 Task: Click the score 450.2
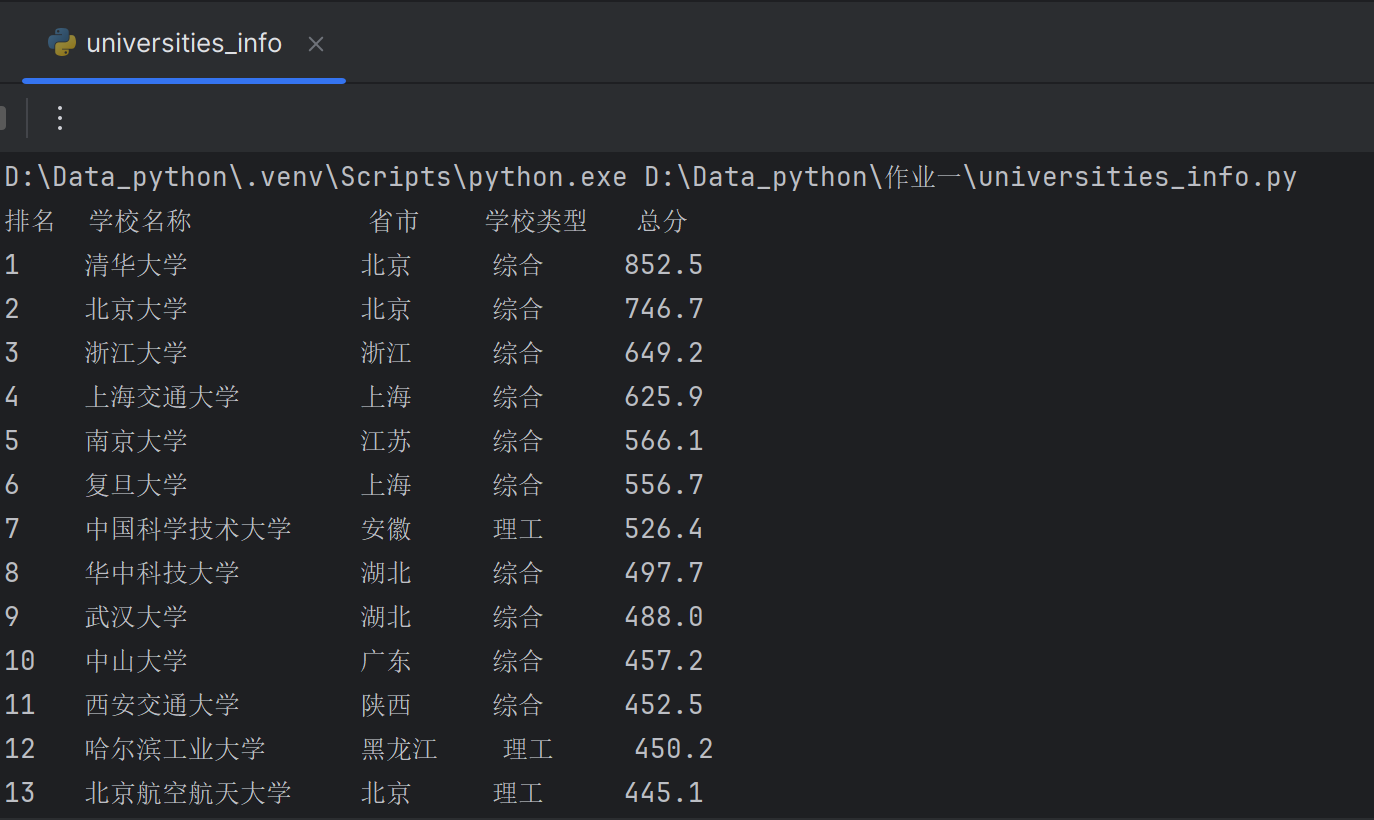[x=674, y=749]
